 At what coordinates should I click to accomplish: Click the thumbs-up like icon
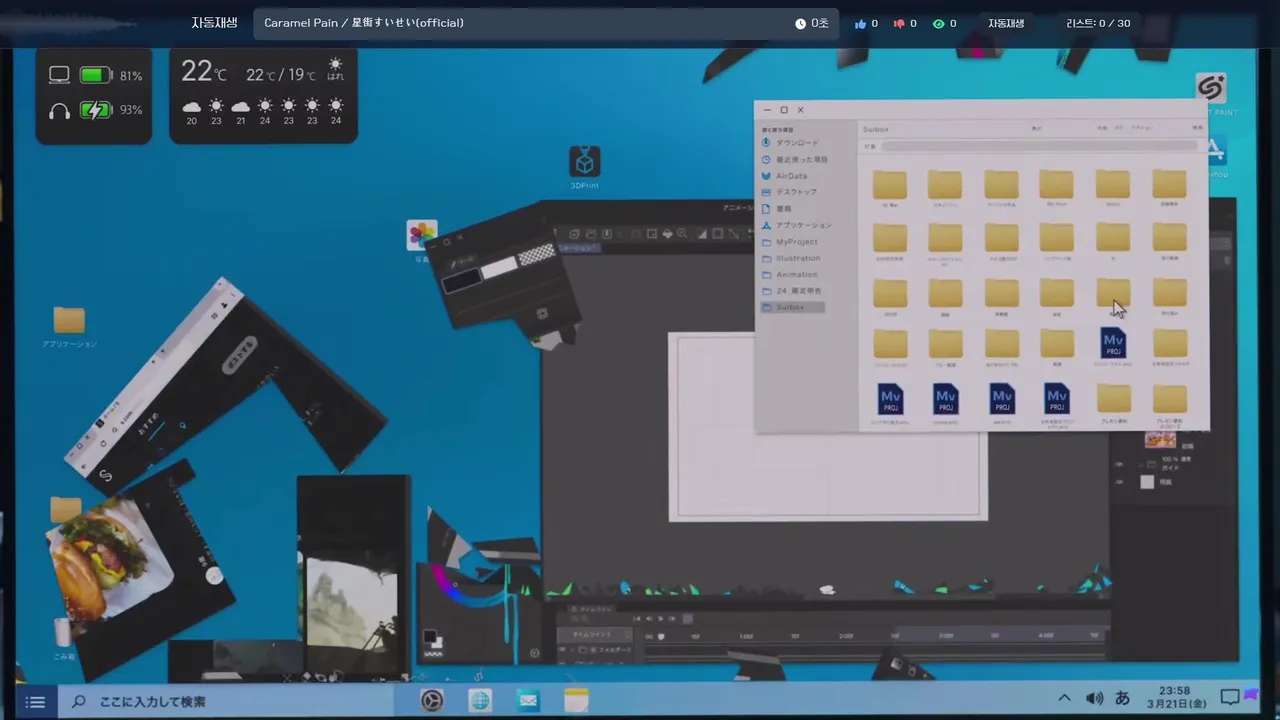[x=860, y=23]
